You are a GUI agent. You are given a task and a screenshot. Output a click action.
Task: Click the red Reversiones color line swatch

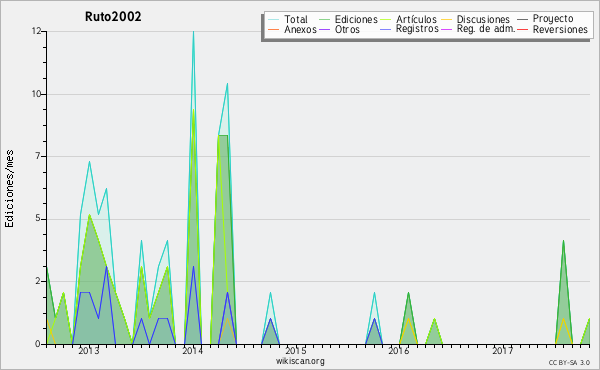tap(522, 29)
